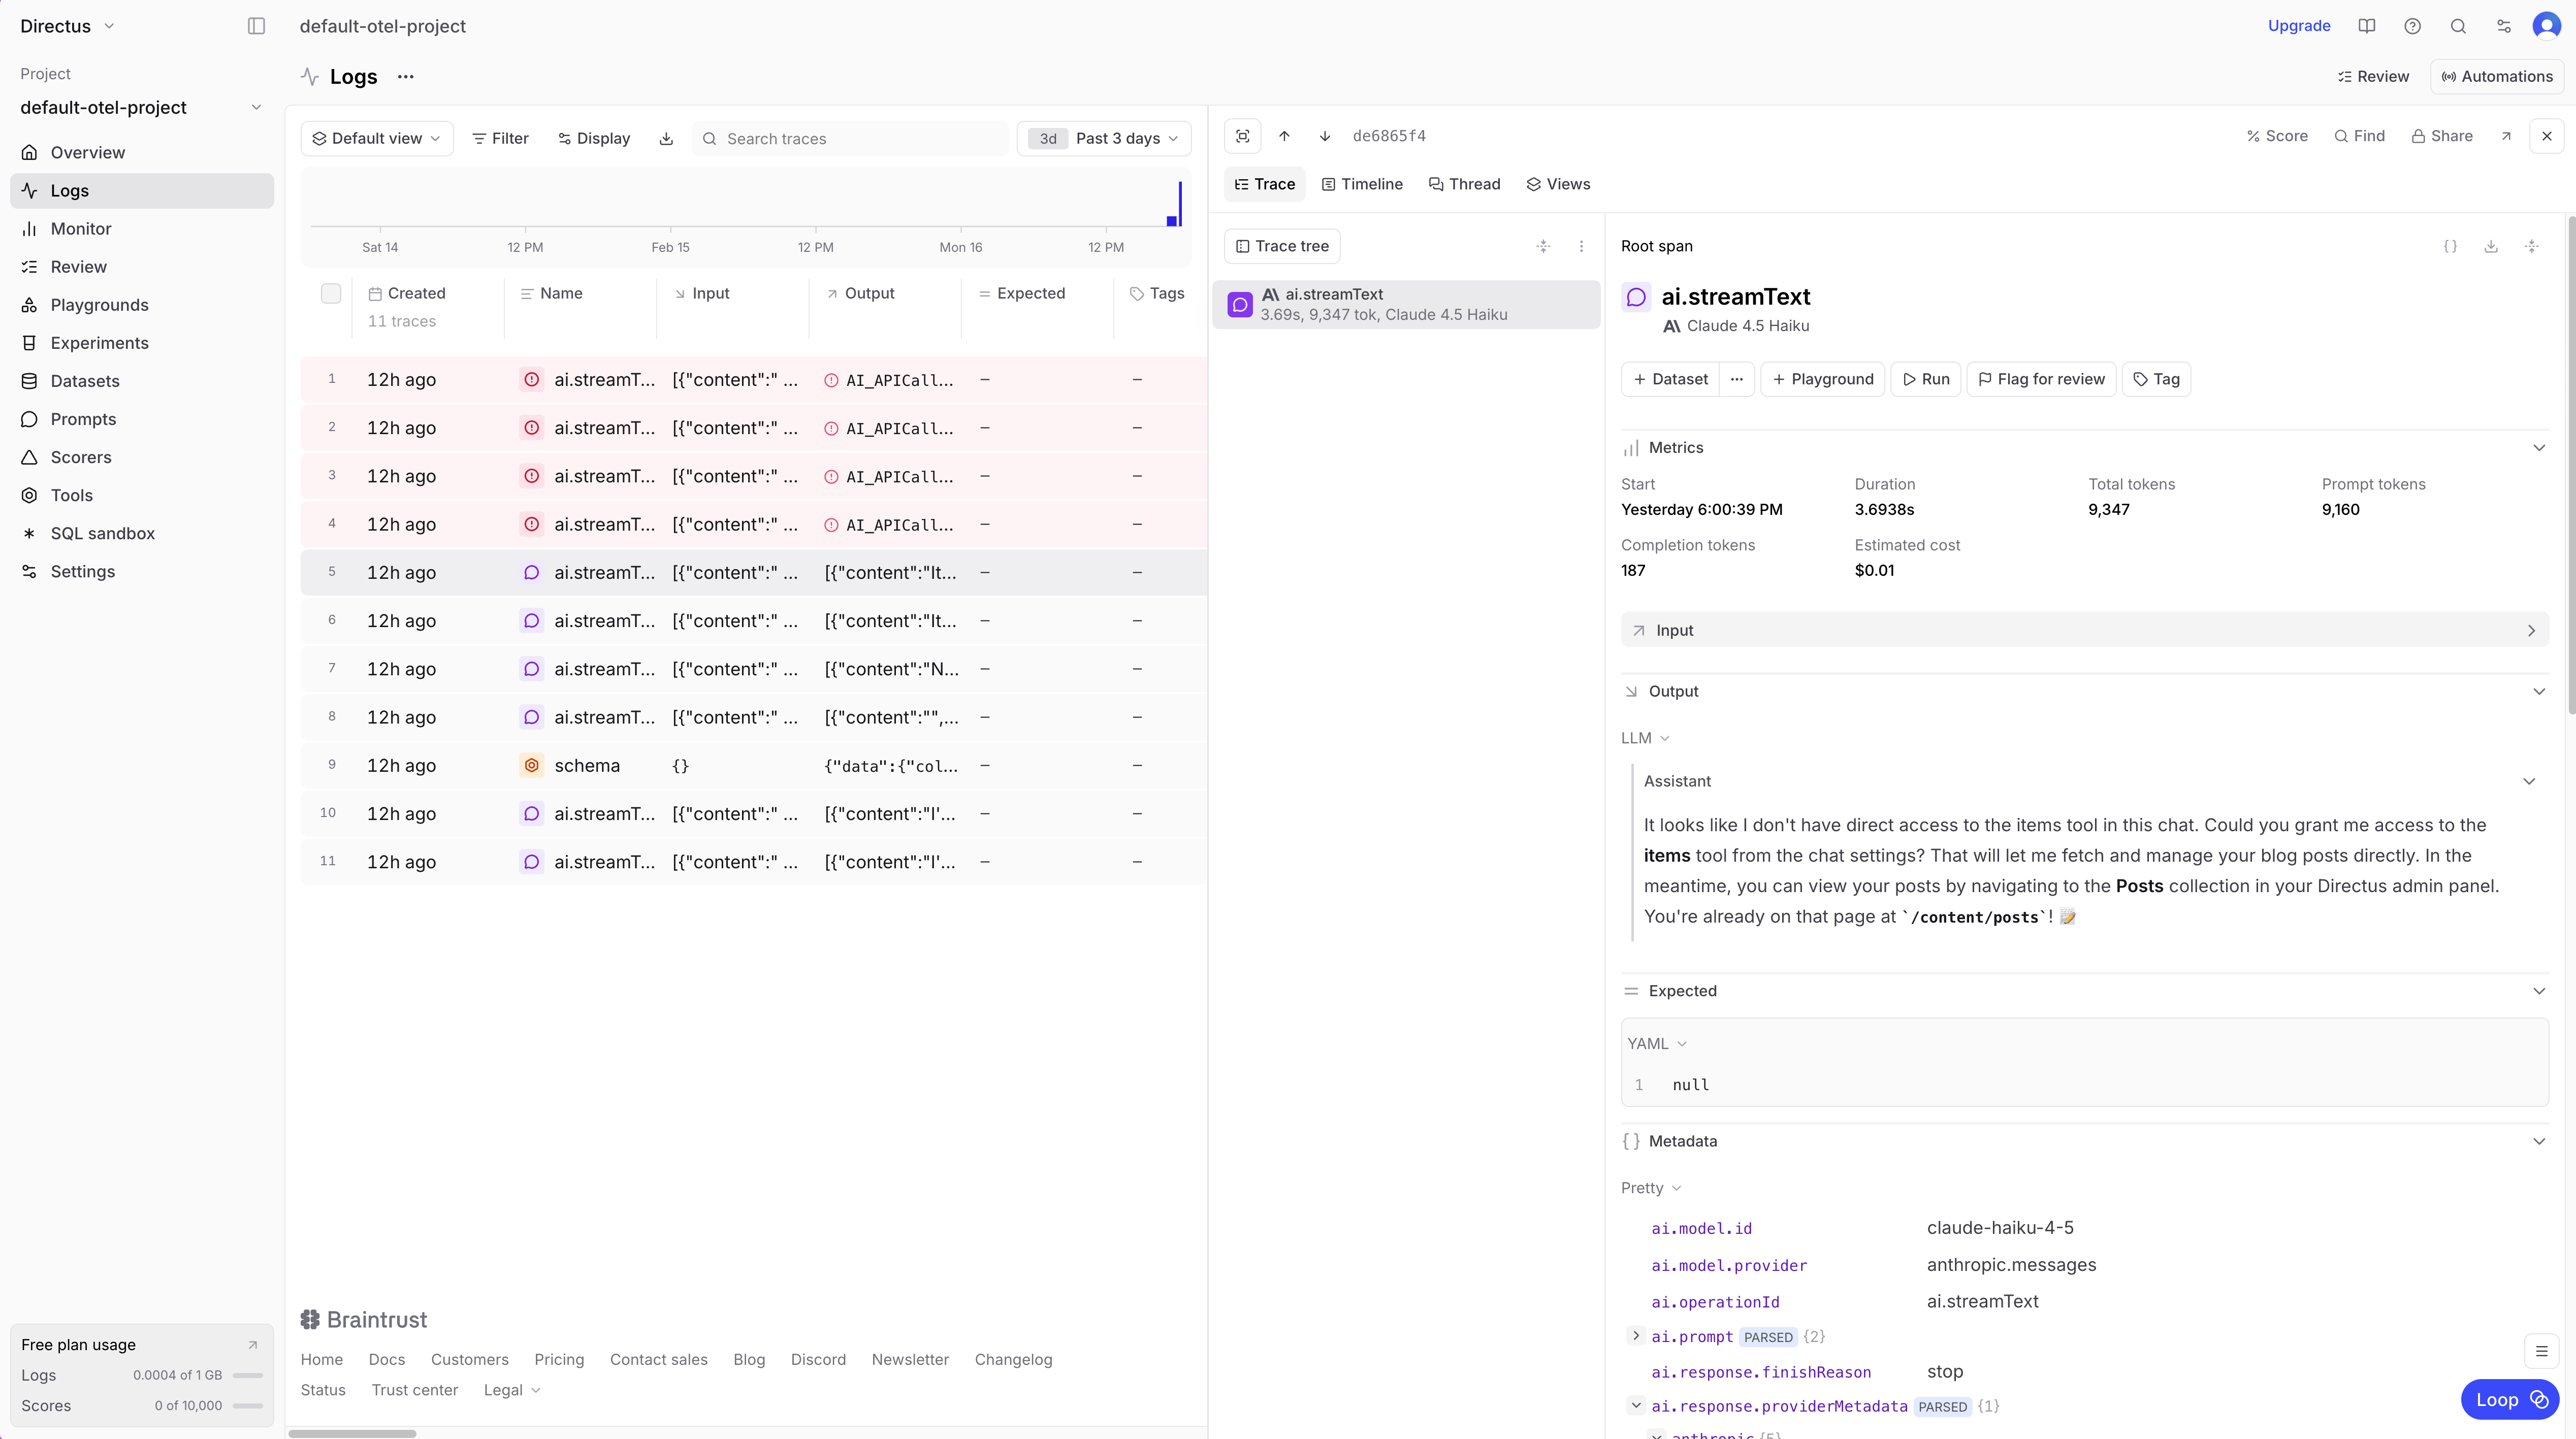Select all traces with the header checkbox
The height and width of the screenshot is (1439, 2576).
(332, 293)
